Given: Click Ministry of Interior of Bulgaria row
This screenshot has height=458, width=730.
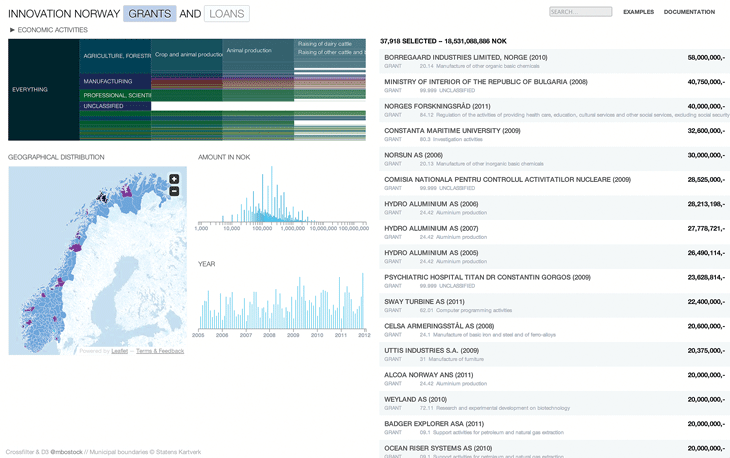Looking at the screenshot, I should pos(554,86).
